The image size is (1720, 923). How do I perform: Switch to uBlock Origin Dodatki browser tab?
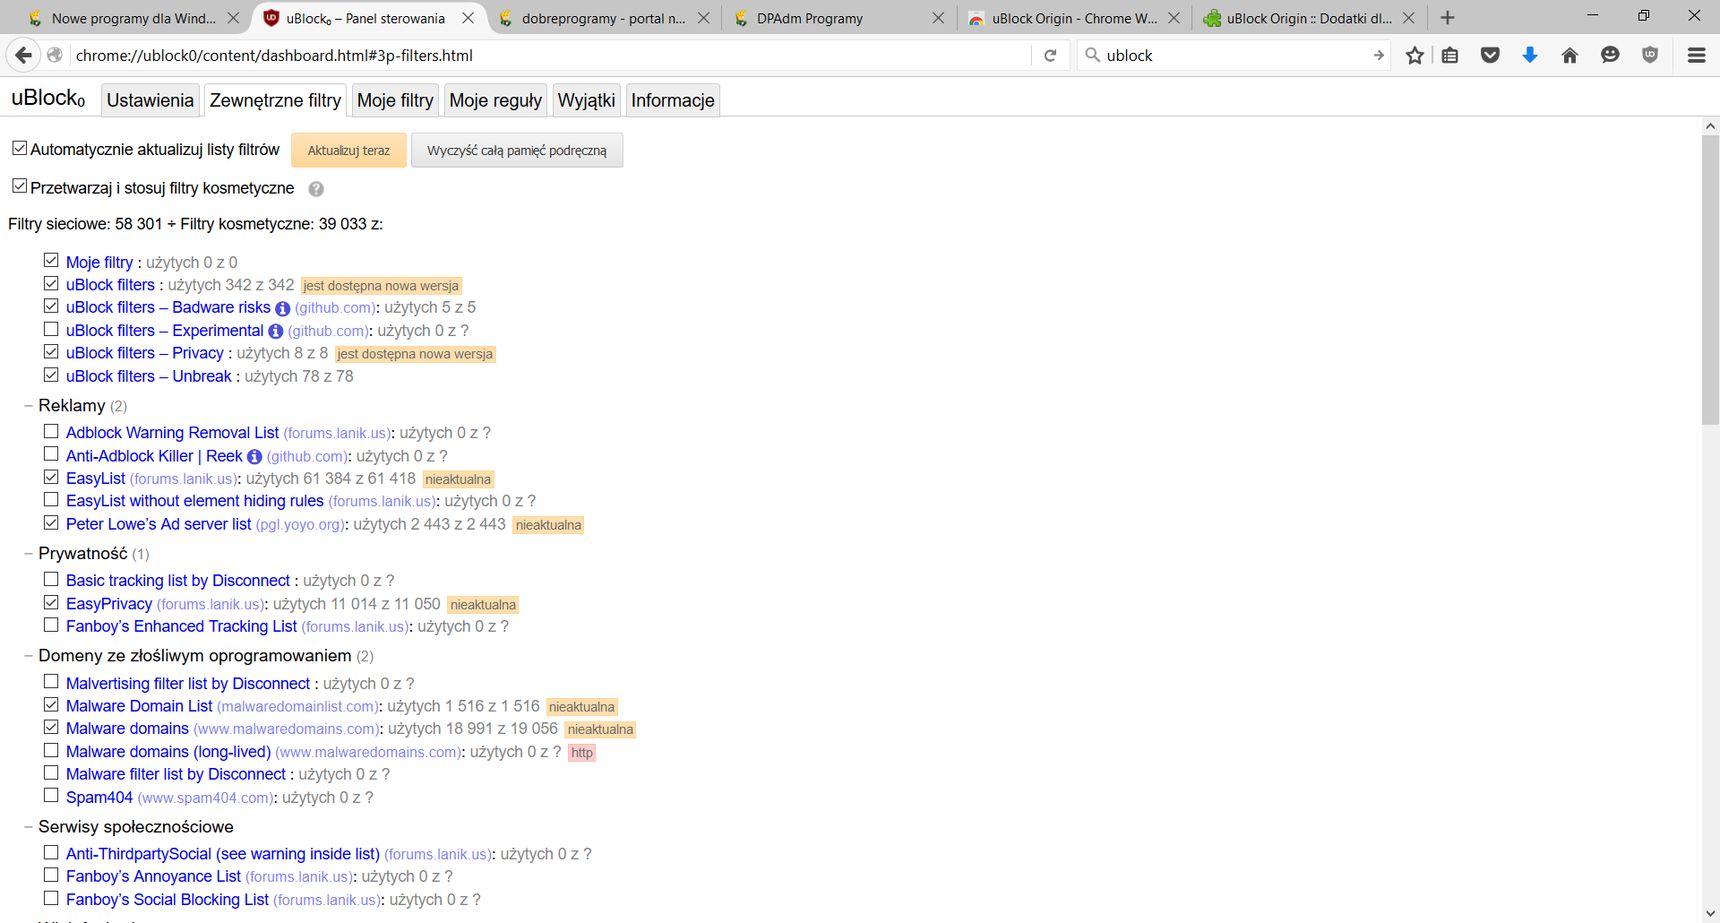(x=1309, y=18)
